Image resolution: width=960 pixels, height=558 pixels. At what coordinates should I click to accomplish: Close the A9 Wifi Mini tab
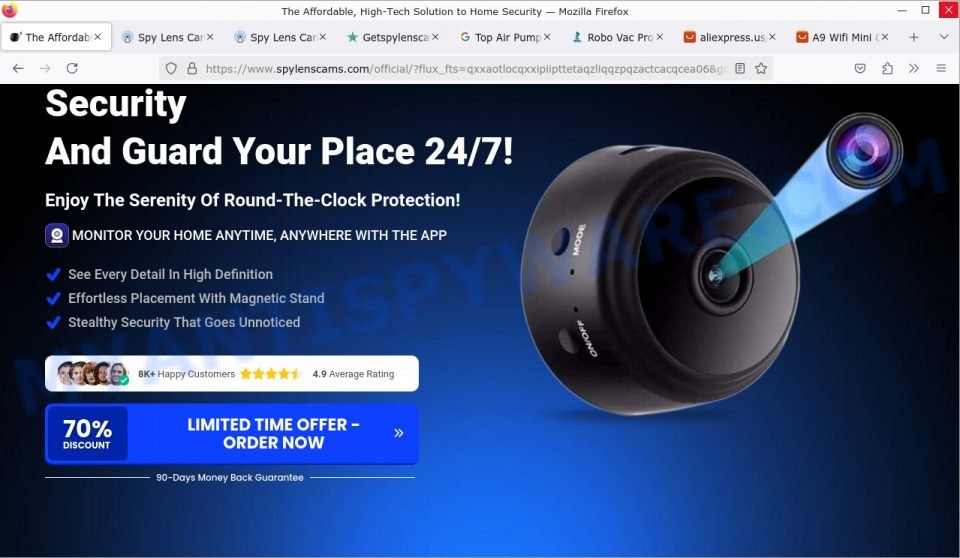(x=885, y=37)
